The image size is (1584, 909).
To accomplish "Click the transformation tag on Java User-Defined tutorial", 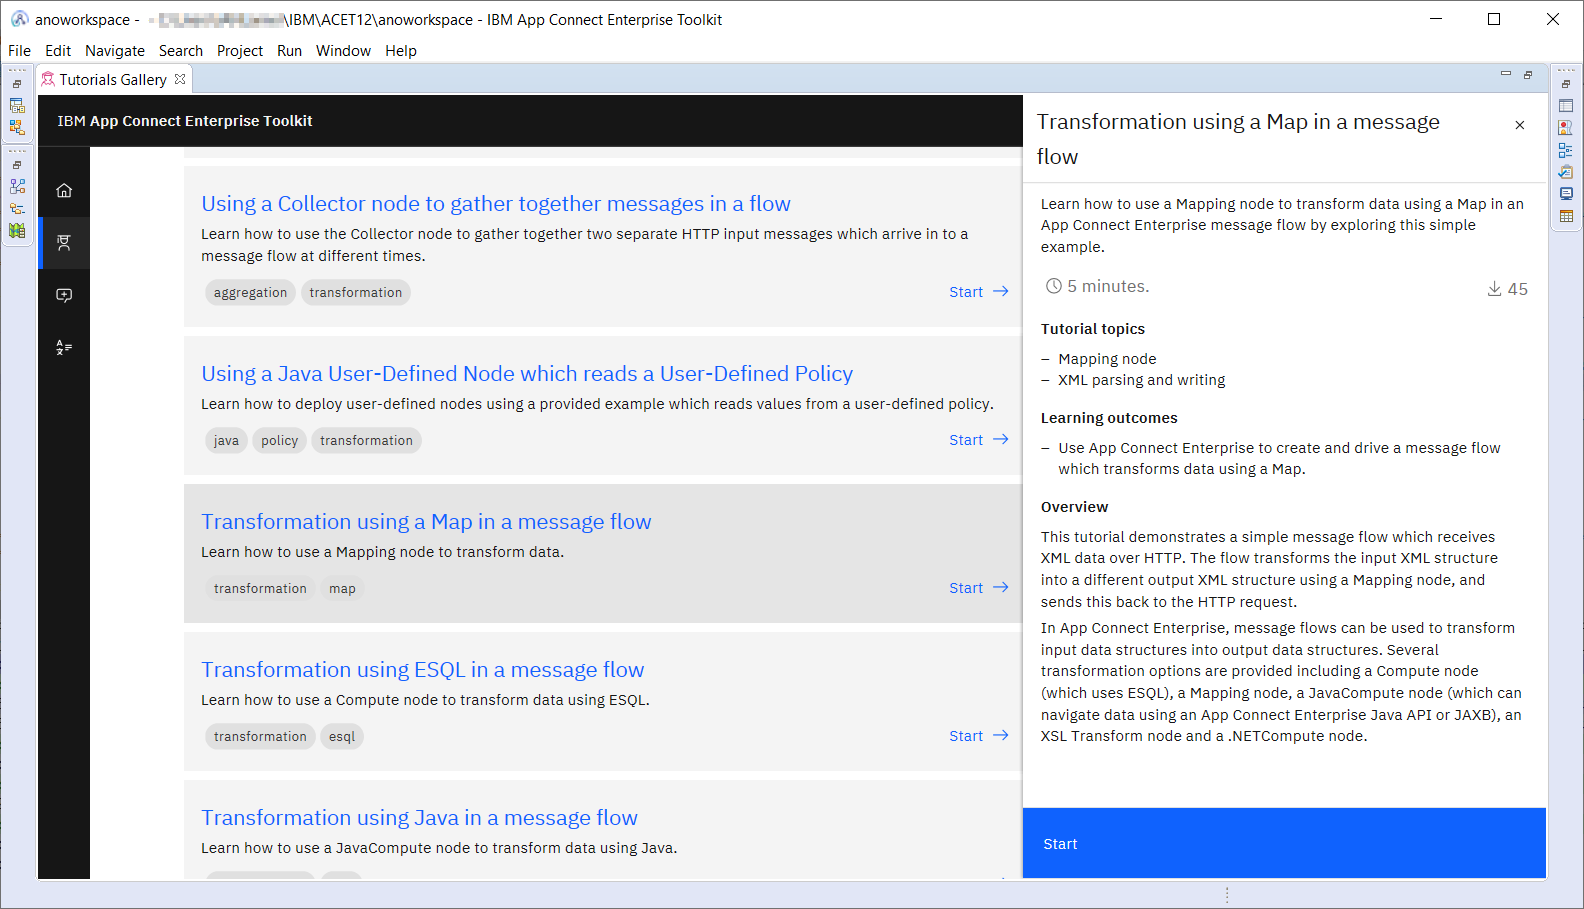I will [366, 441].
